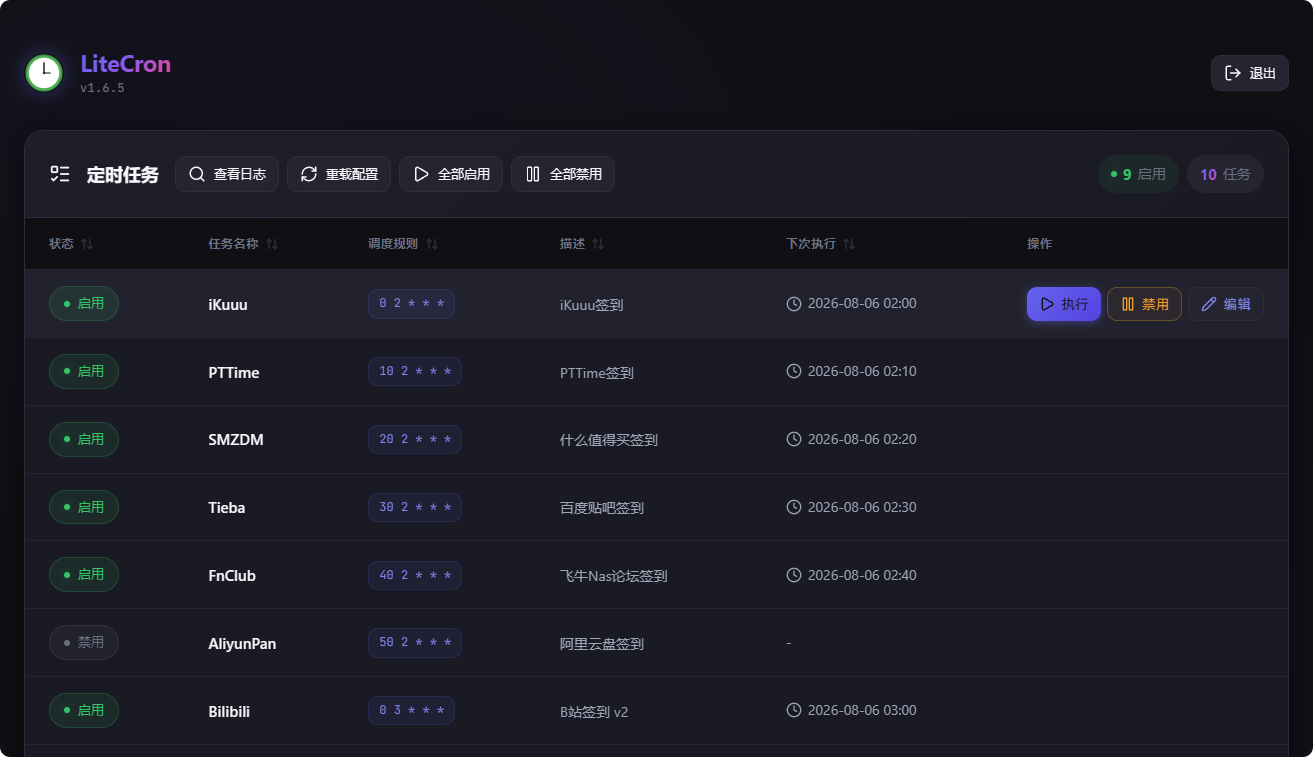This screenshot has height=757, width=1313.
Task: Click the Bilibili task name
Action: (229, 712)
